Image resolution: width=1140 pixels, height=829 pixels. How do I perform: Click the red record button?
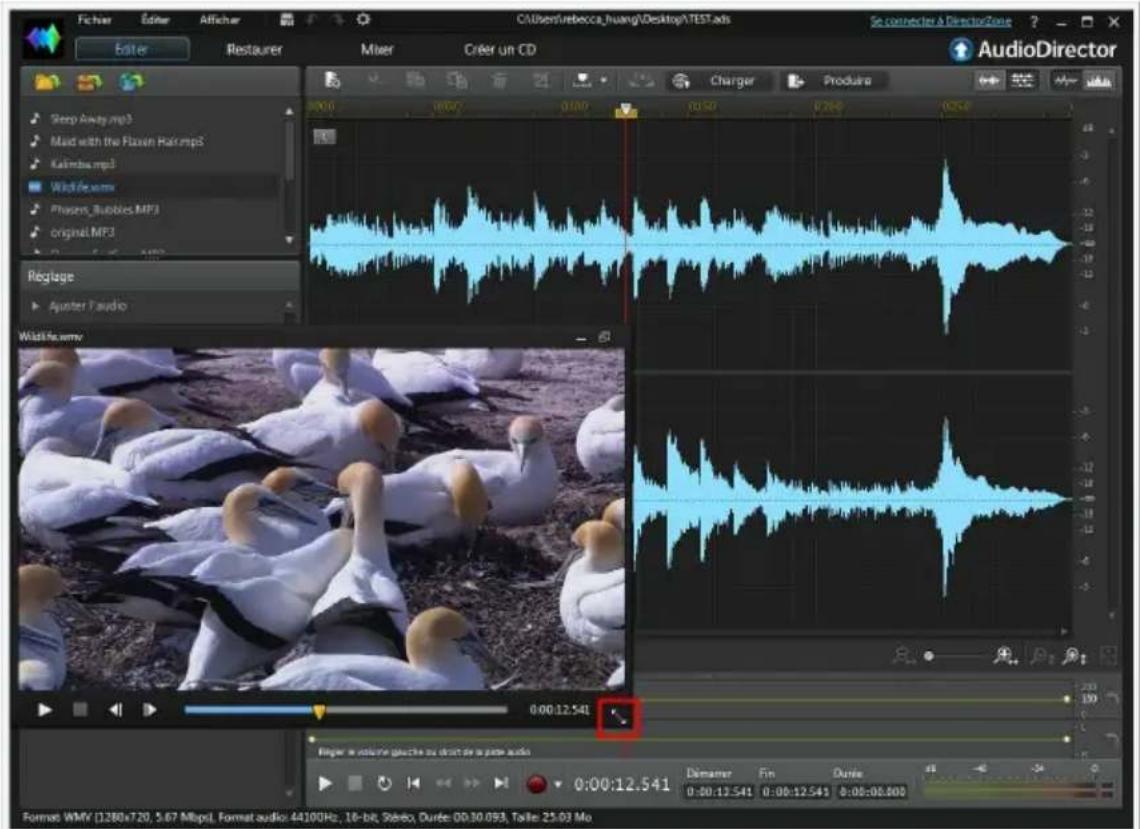[537, 784]
